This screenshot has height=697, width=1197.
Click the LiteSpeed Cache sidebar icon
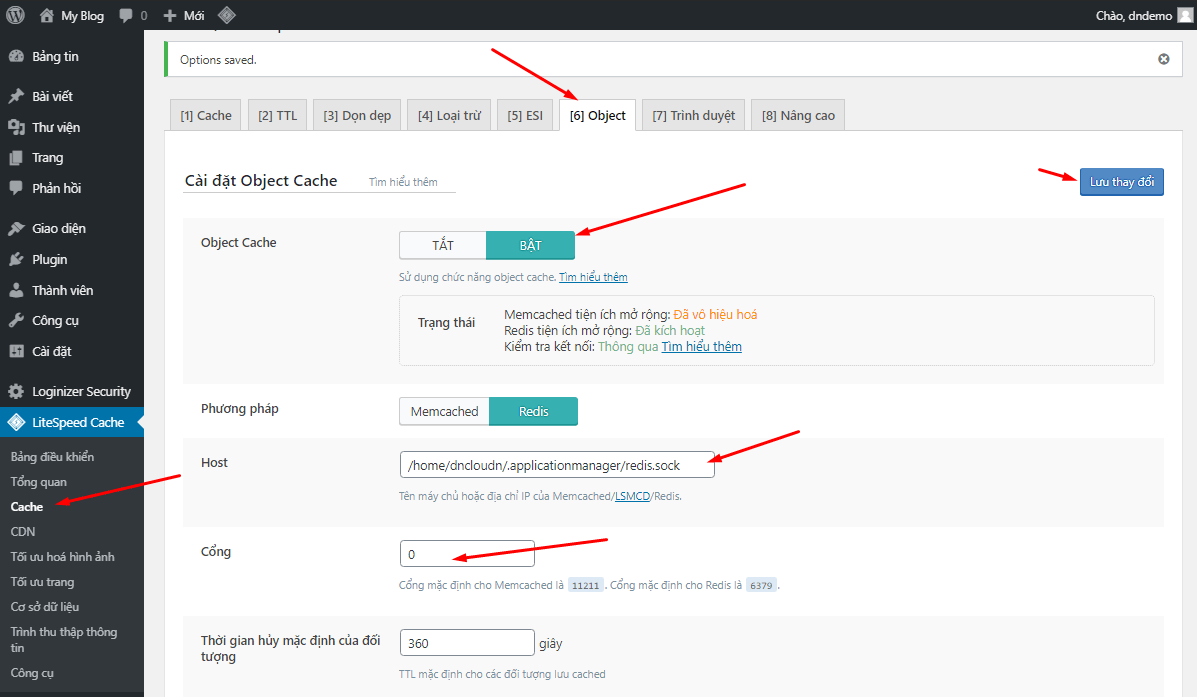[16, 422]
